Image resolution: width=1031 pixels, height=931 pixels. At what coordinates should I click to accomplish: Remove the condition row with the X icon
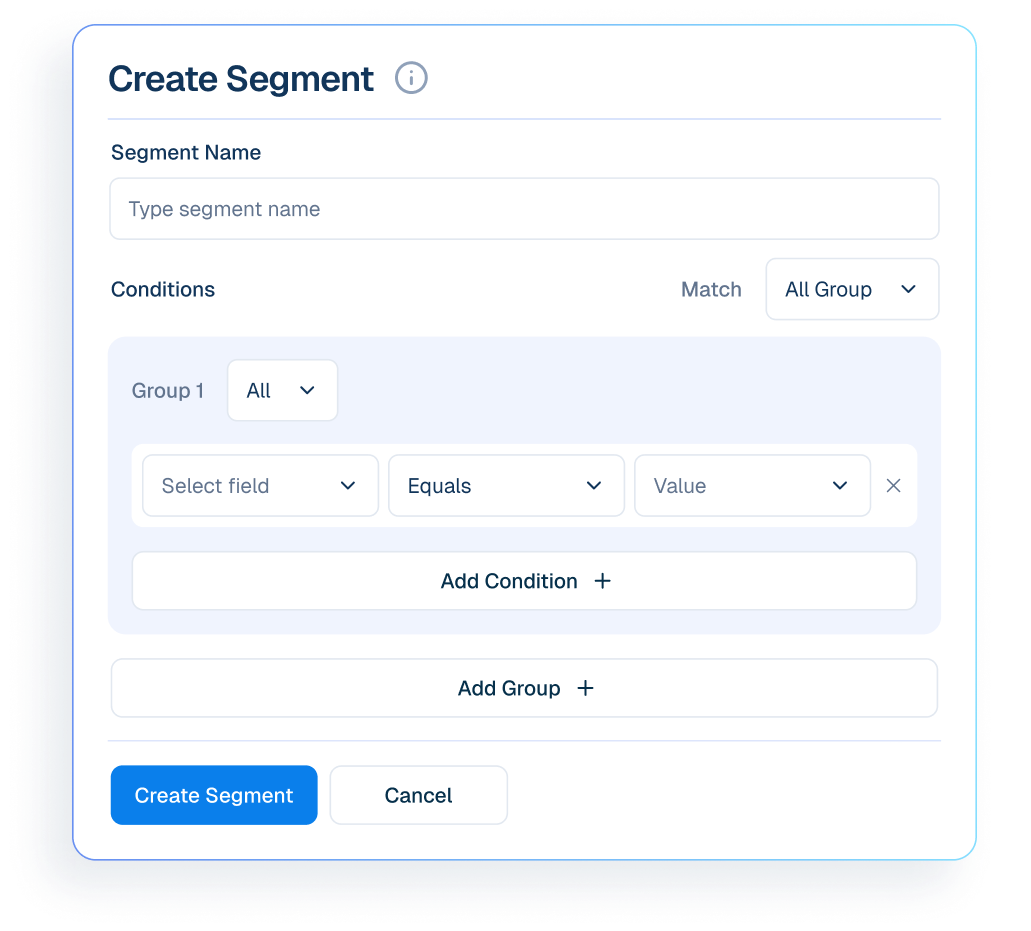click(893, 485)
